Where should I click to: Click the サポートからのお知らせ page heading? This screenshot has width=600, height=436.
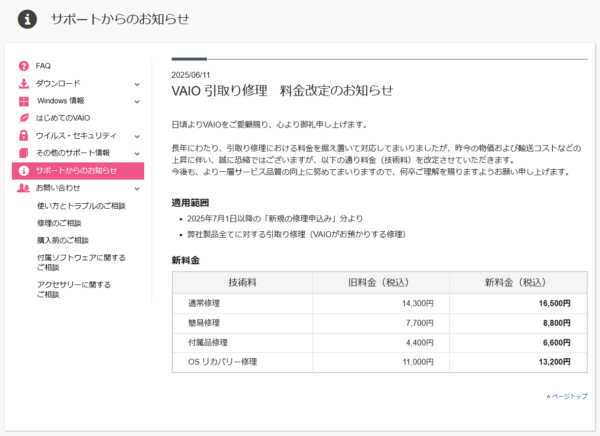point(120,19)
